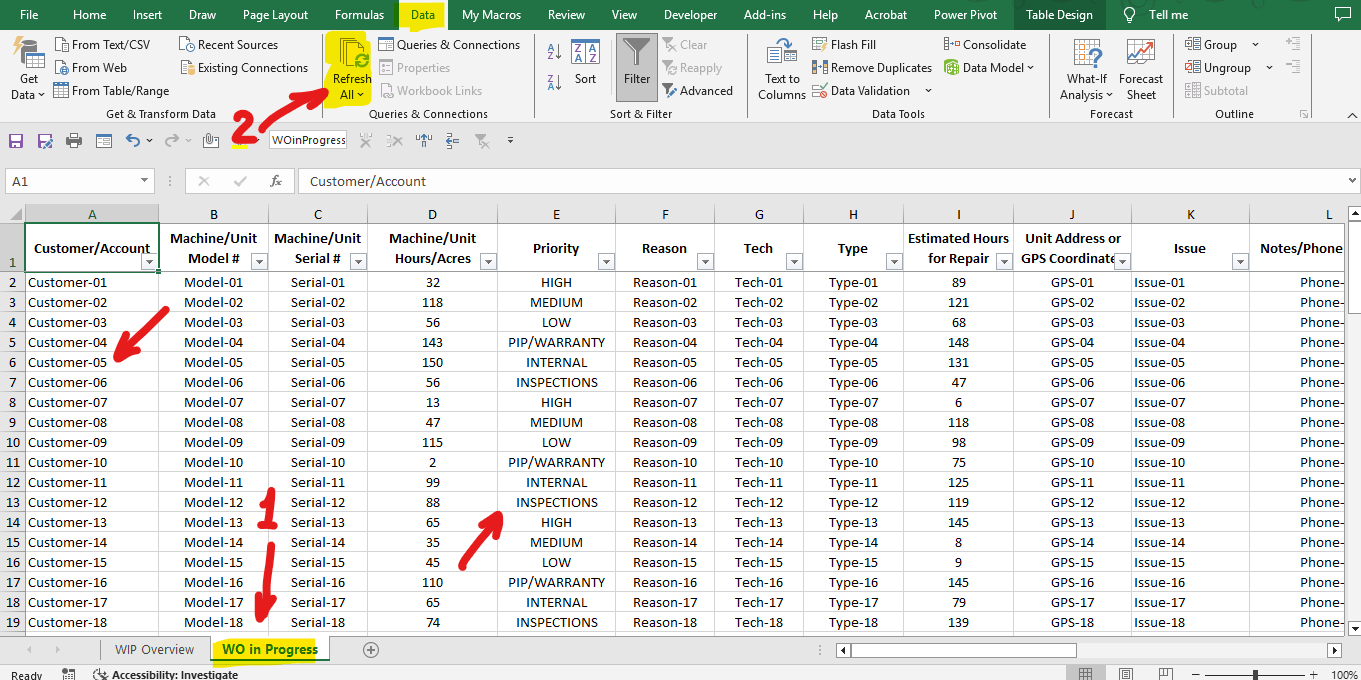
Task: Switch to the Table Design ribbon tab
Action: [x=1060, y=14]
